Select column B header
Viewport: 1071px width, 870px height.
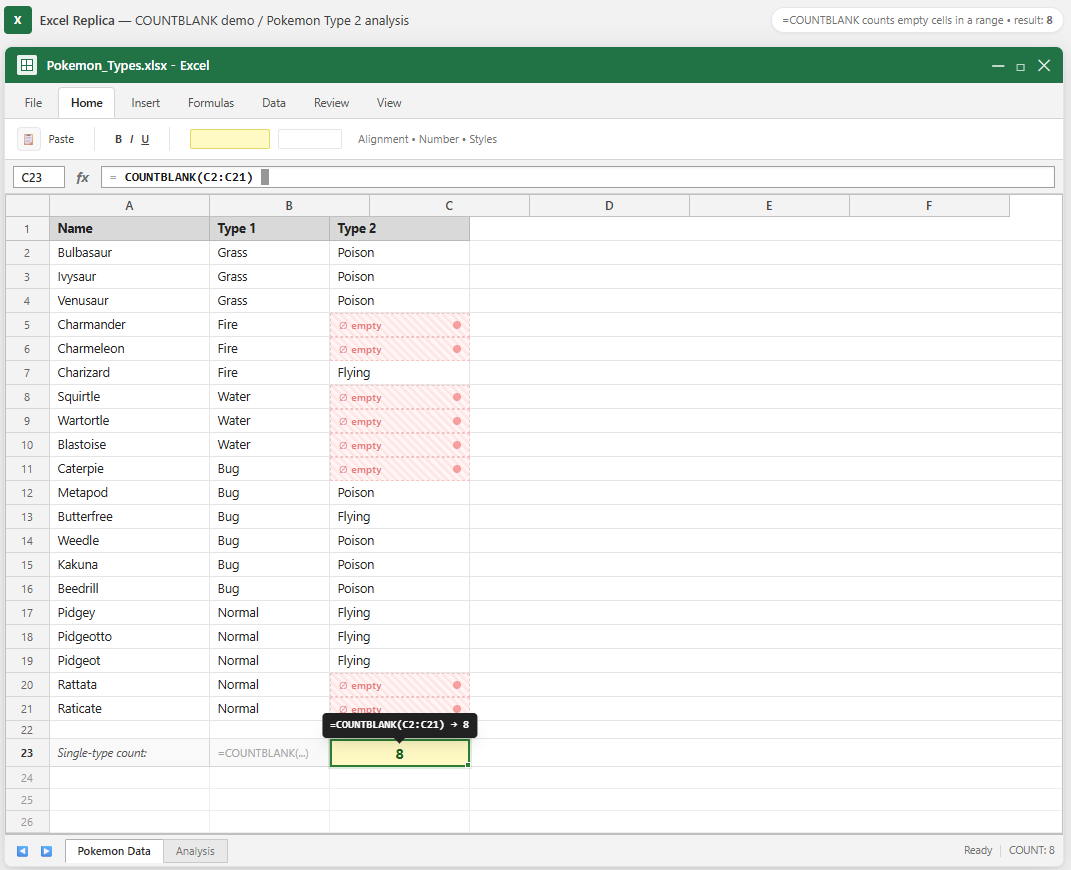pos(289,206)
